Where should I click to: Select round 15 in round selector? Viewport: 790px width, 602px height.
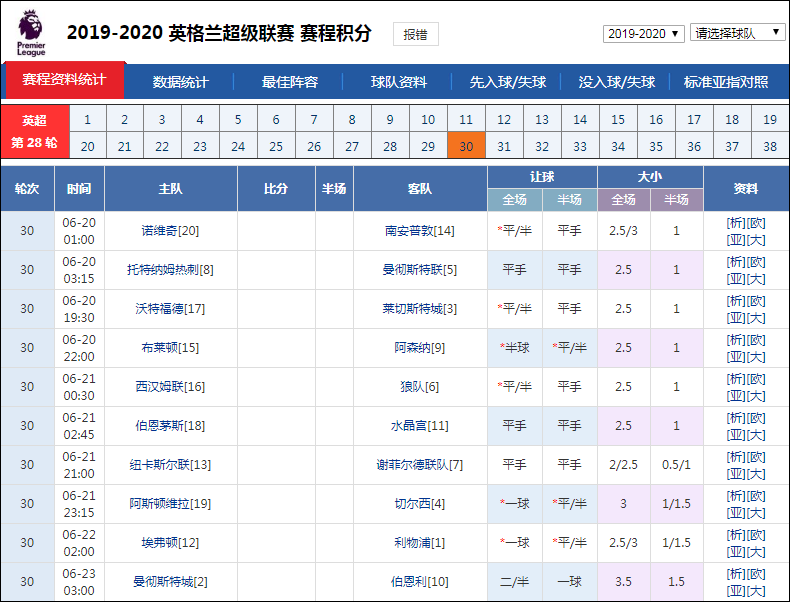coord(618,119)
